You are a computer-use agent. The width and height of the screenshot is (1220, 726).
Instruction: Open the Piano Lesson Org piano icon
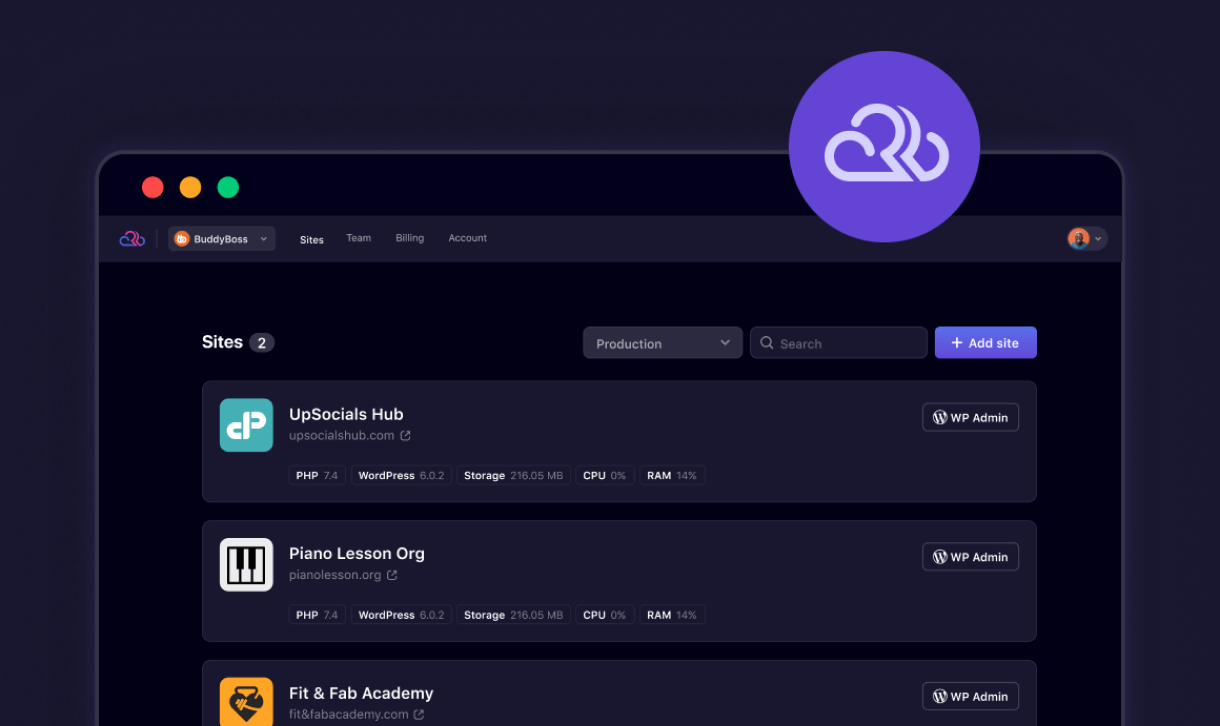(246, 565)
